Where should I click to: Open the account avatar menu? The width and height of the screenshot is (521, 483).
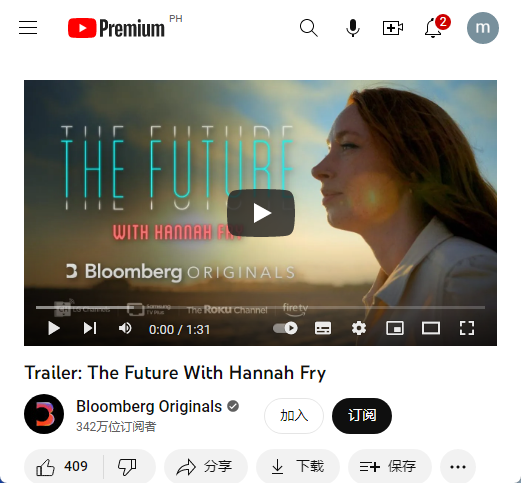483,28
